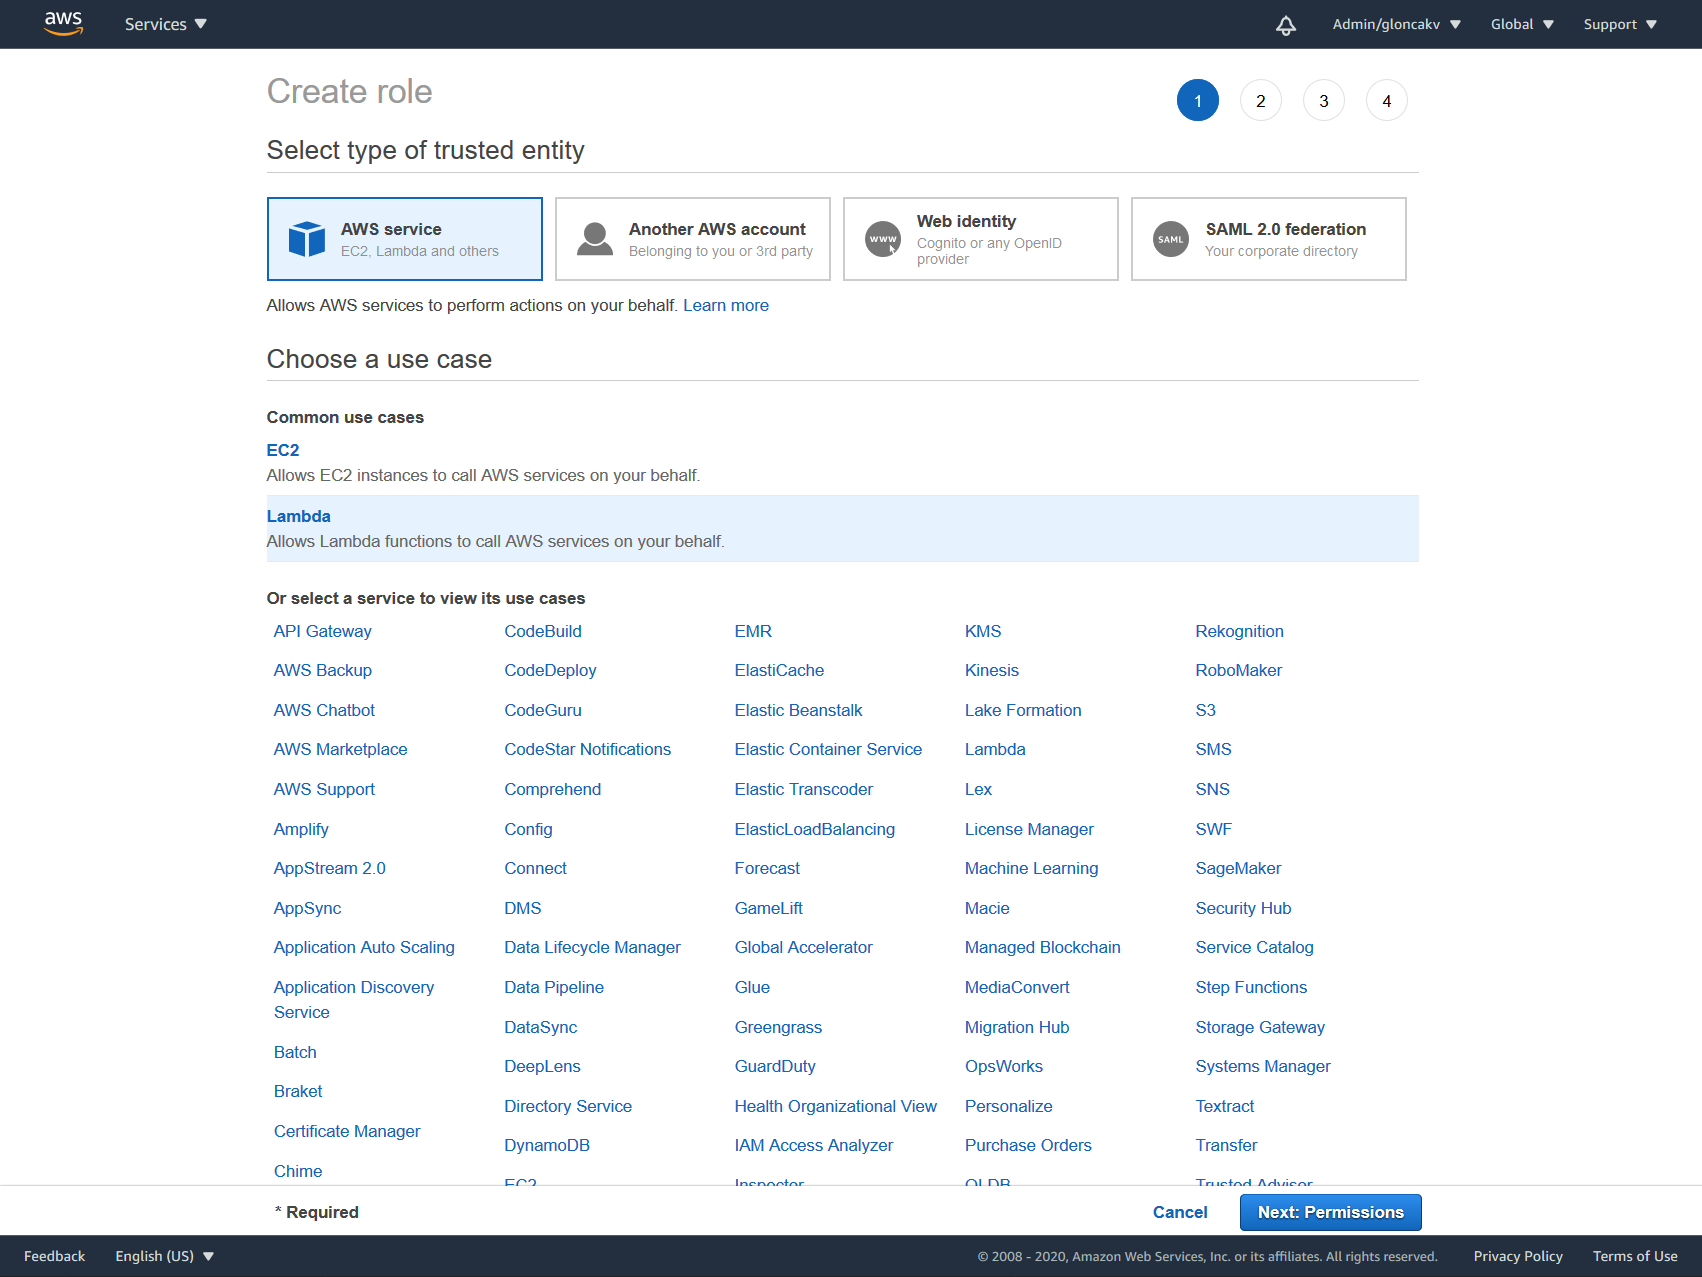Select the DynamoDB service
The height and width of the screenshot is (1277, 1702).
[547, 1145]
